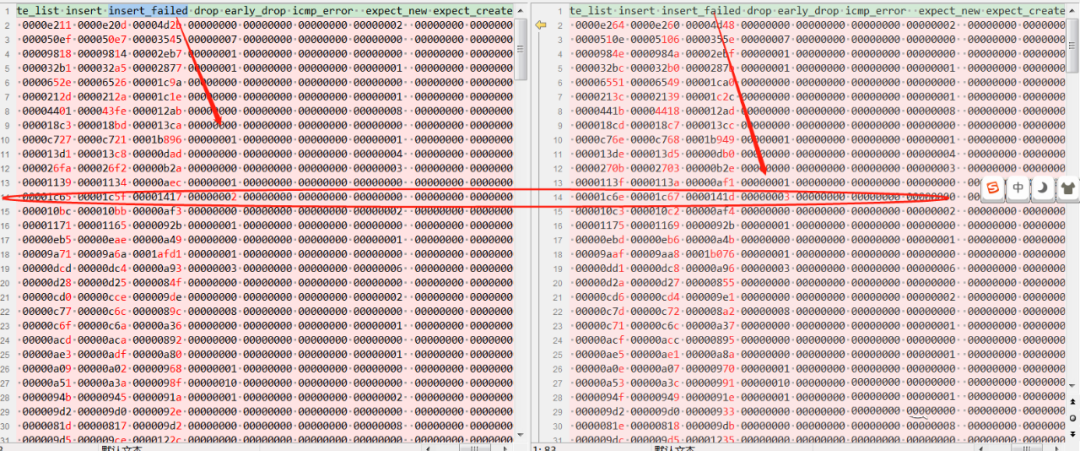Click the round current-difference icon below right scrollbar

(1073, 418)
